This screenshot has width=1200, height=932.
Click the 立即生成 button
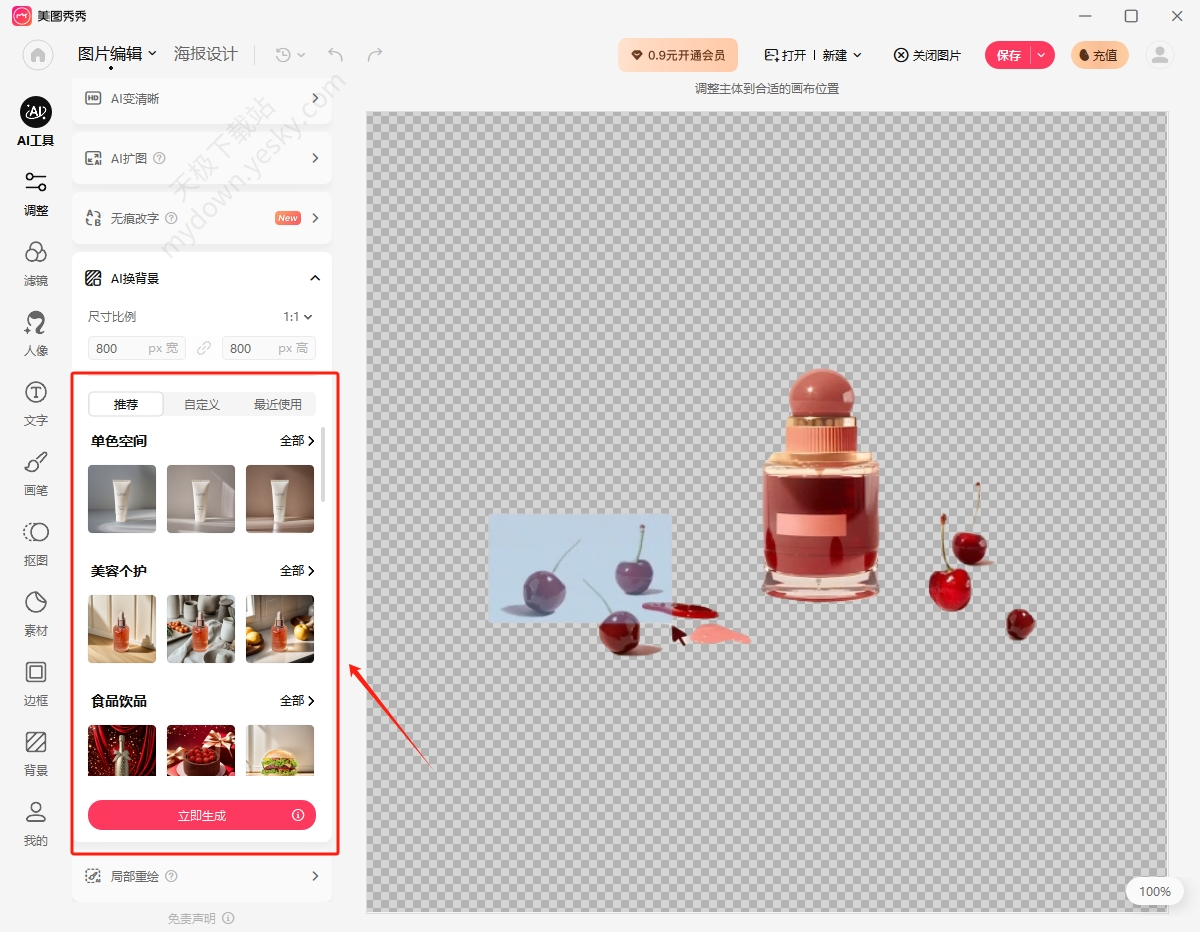coord(202,815)
